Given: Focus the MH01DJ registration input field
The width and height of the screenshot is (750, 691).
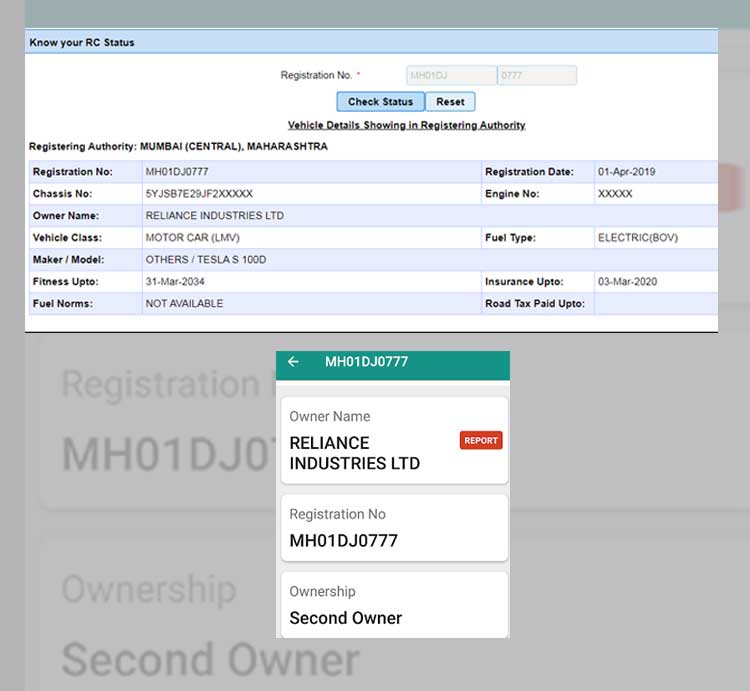Looking at the screenshot, I should pos(451,75).
